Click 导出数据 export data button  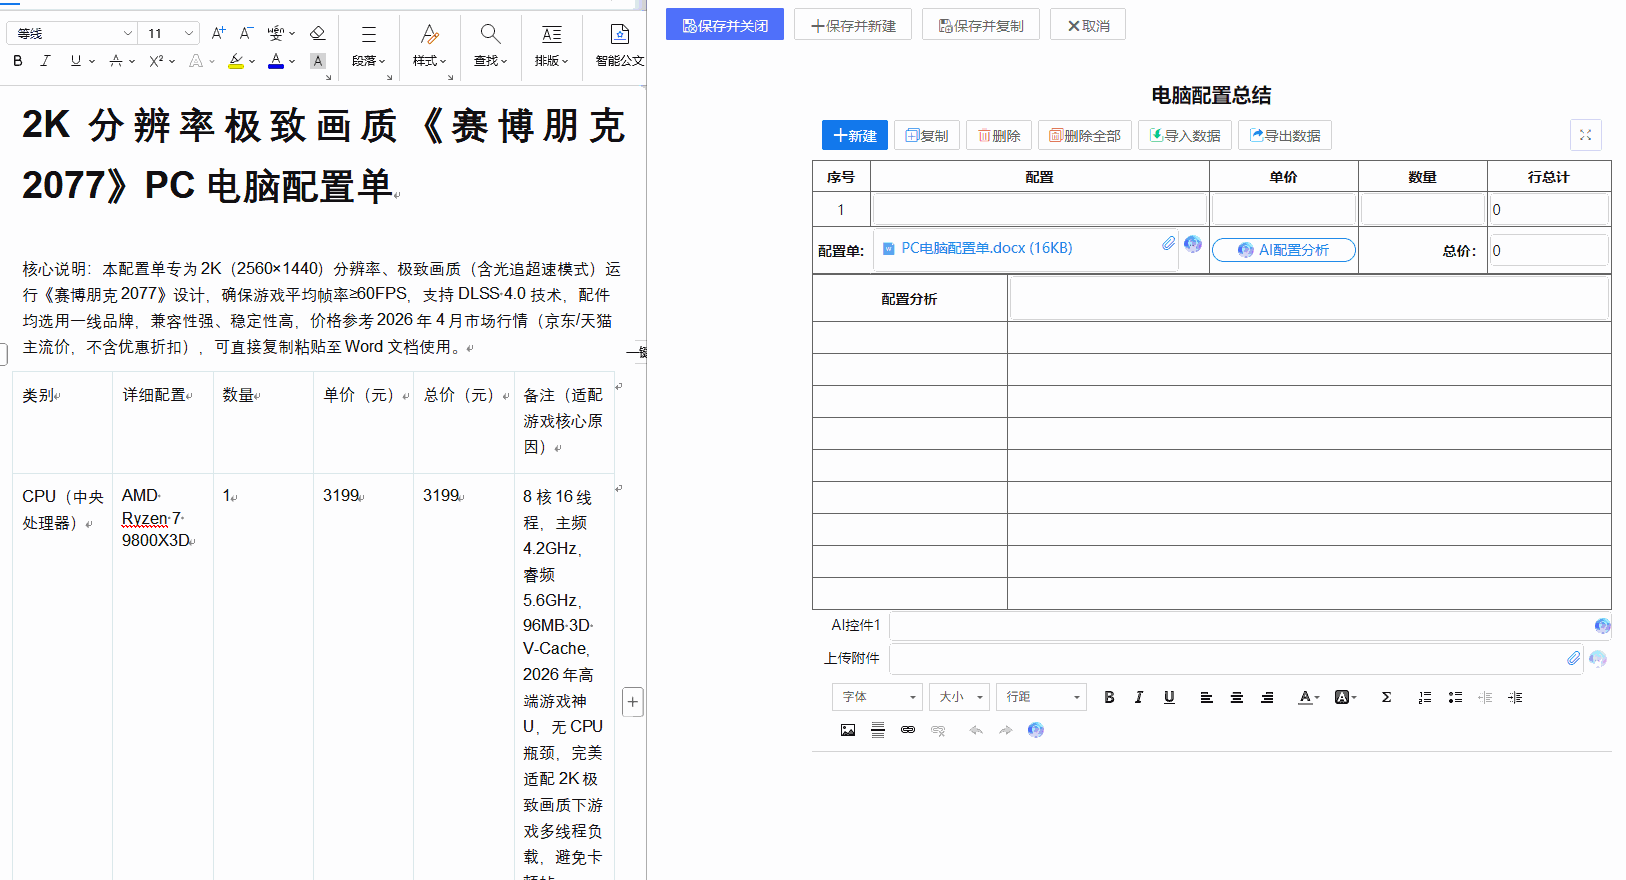[x=1285, y=135]
